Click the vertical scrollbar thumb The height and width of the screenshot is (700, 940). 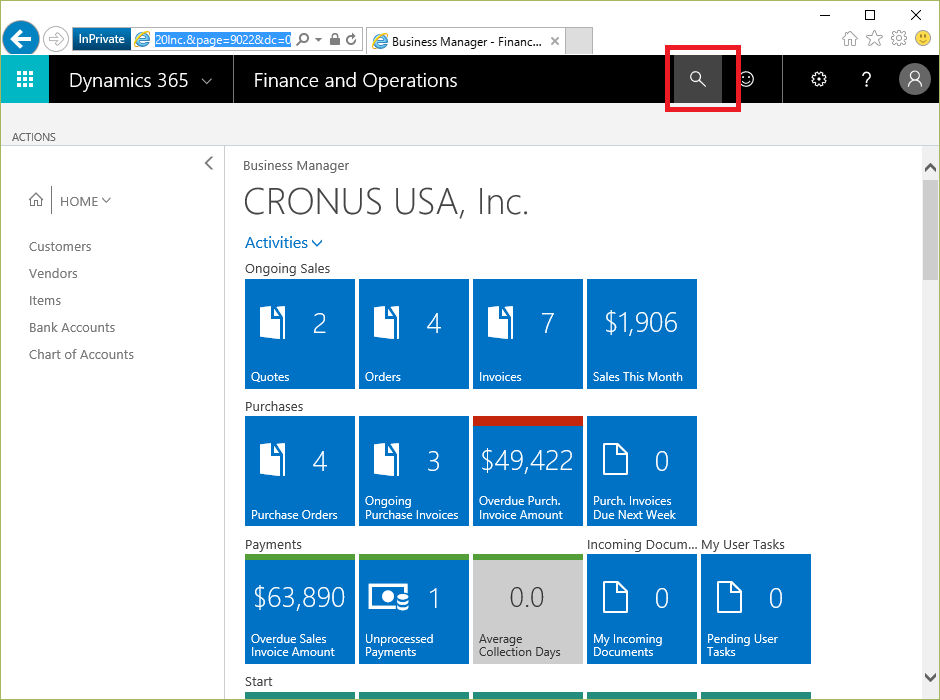[930, 228]
